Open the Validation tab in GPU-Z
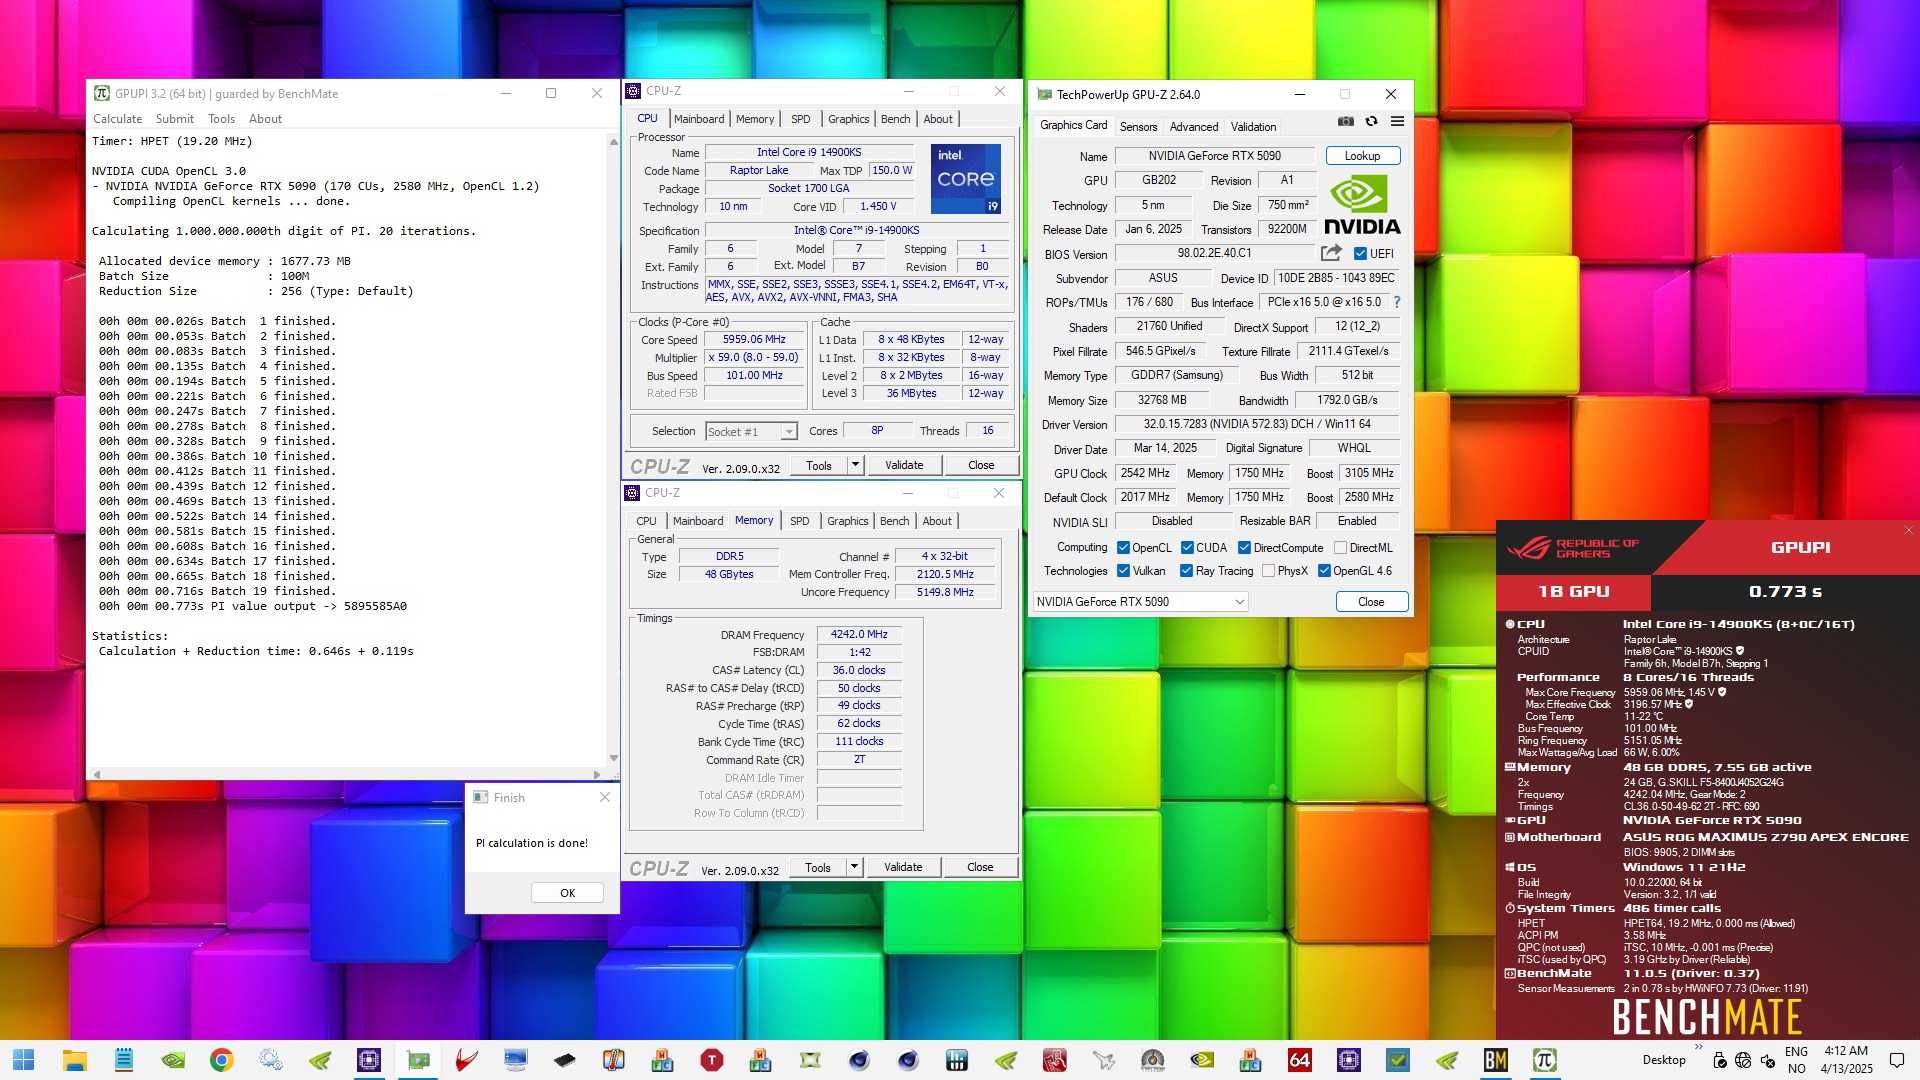The width and height of the screenshot is (1920, 1080). 1253,127
